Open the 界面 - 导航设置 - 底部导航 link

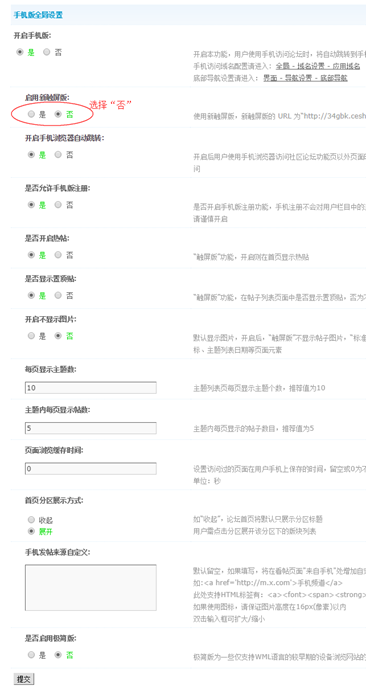(x=305, y=78)
